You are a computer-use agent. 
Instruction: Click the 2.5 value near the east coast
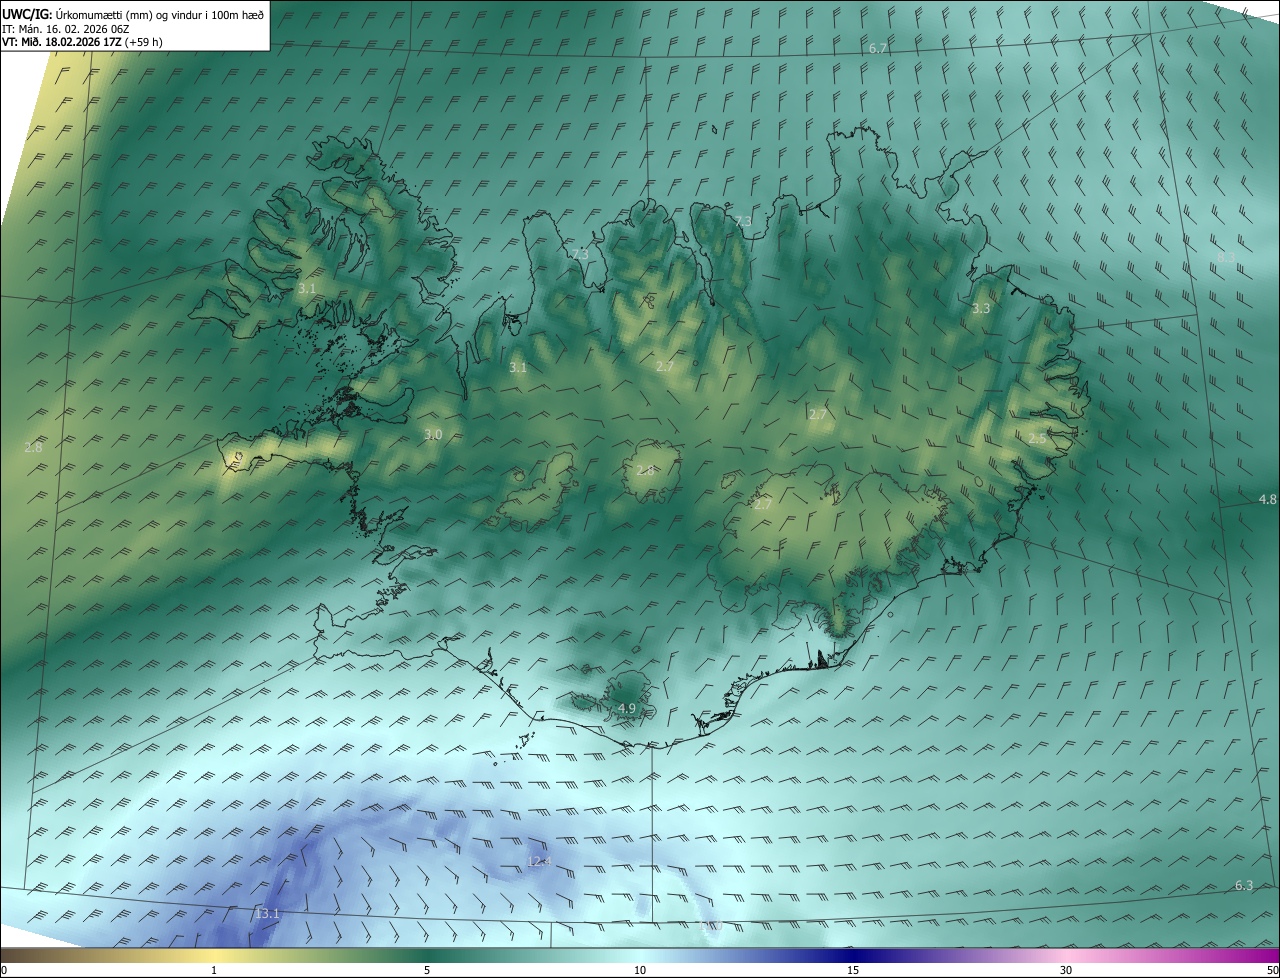click(1037, 438)
